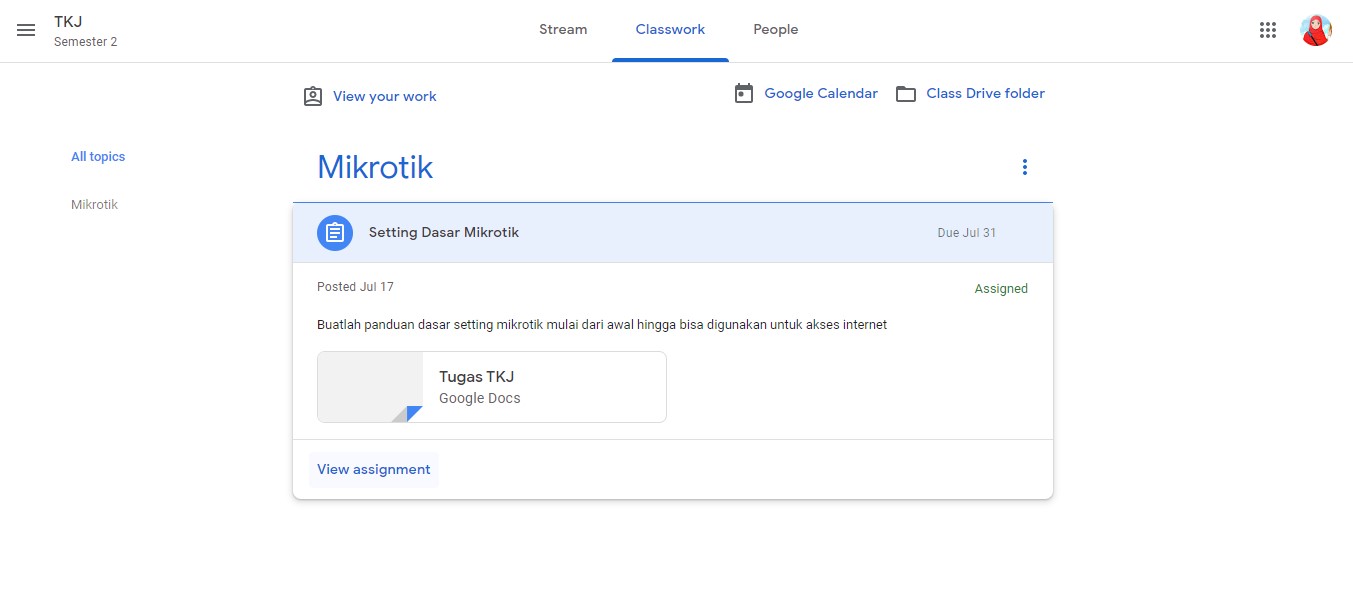This screenshot has width=1353, height=592.
Task: Click the Mikrotik topic heading
Action: (375, 167)
